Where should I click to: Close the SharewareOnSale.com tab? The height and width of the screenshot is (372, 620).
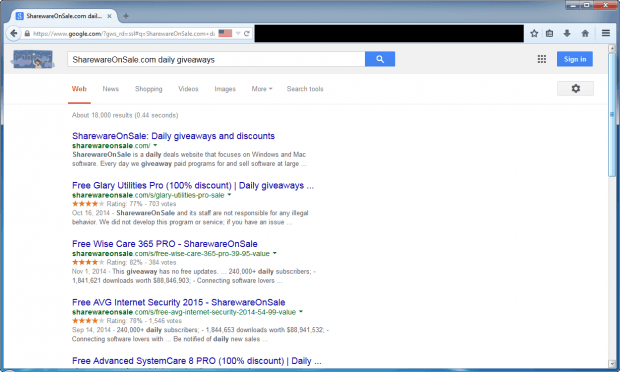pyautogui.click(x=109, y=16)
